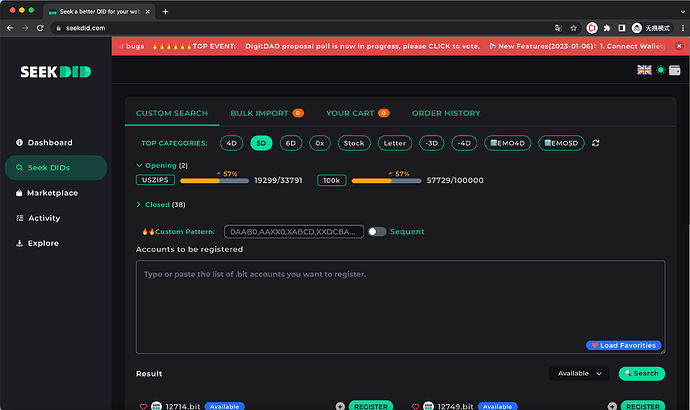Collapse the Opening section
Screen dimensions: 690x410
(x=162, y=165)
